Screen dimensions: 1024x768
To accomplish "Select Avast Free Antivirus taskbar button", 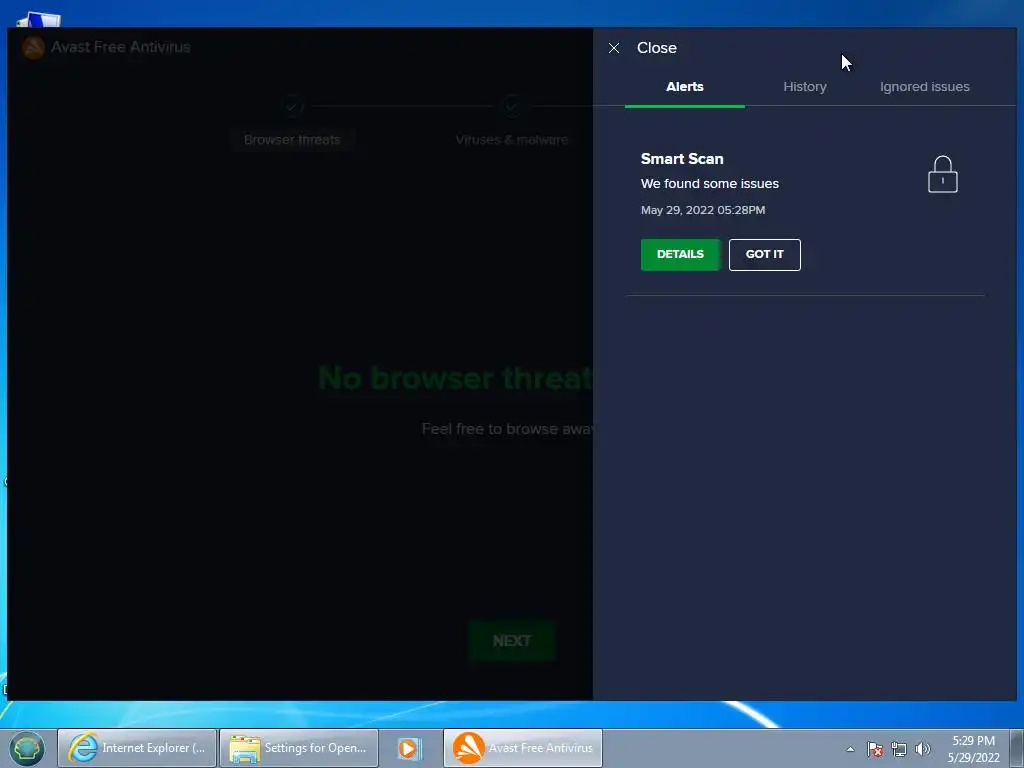I will pyautogui.click(x=522, y=748).
